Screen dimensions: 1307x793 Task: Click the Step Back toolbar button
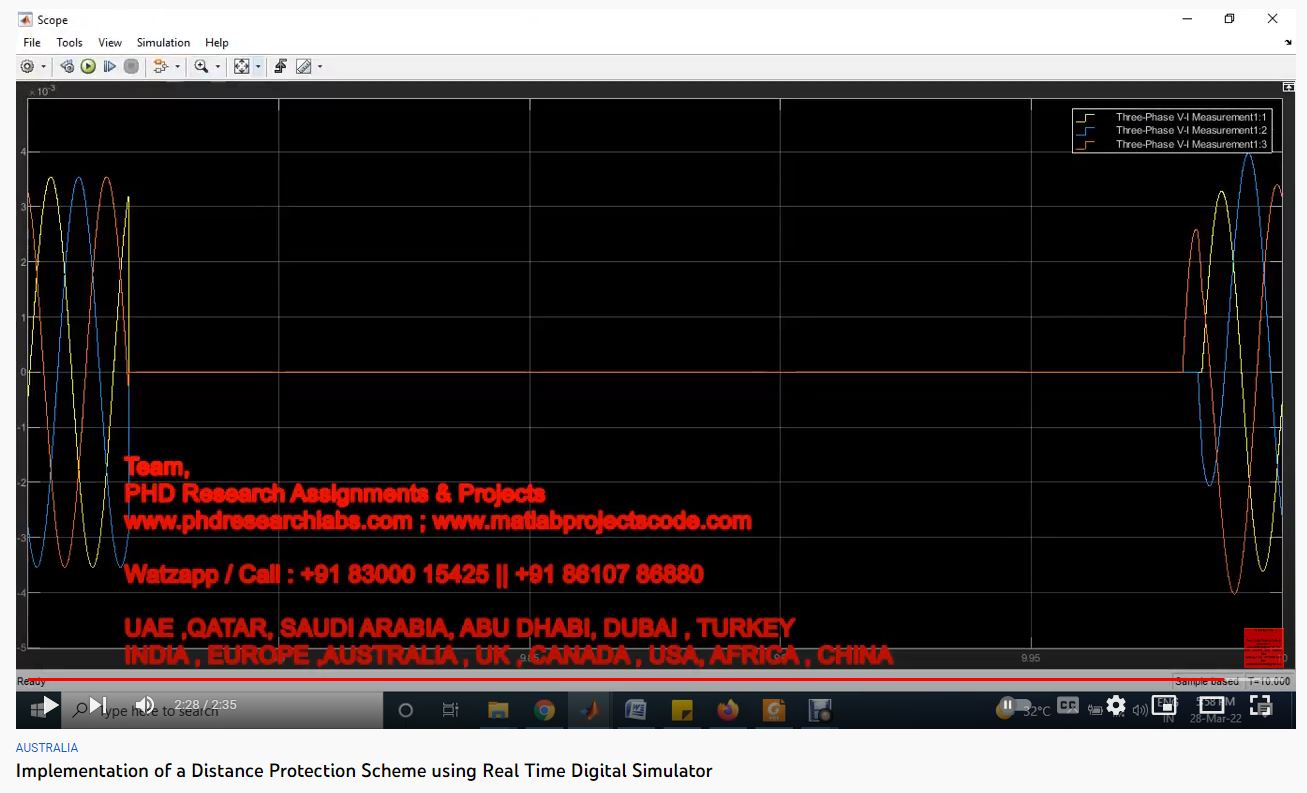click(67, 67)
